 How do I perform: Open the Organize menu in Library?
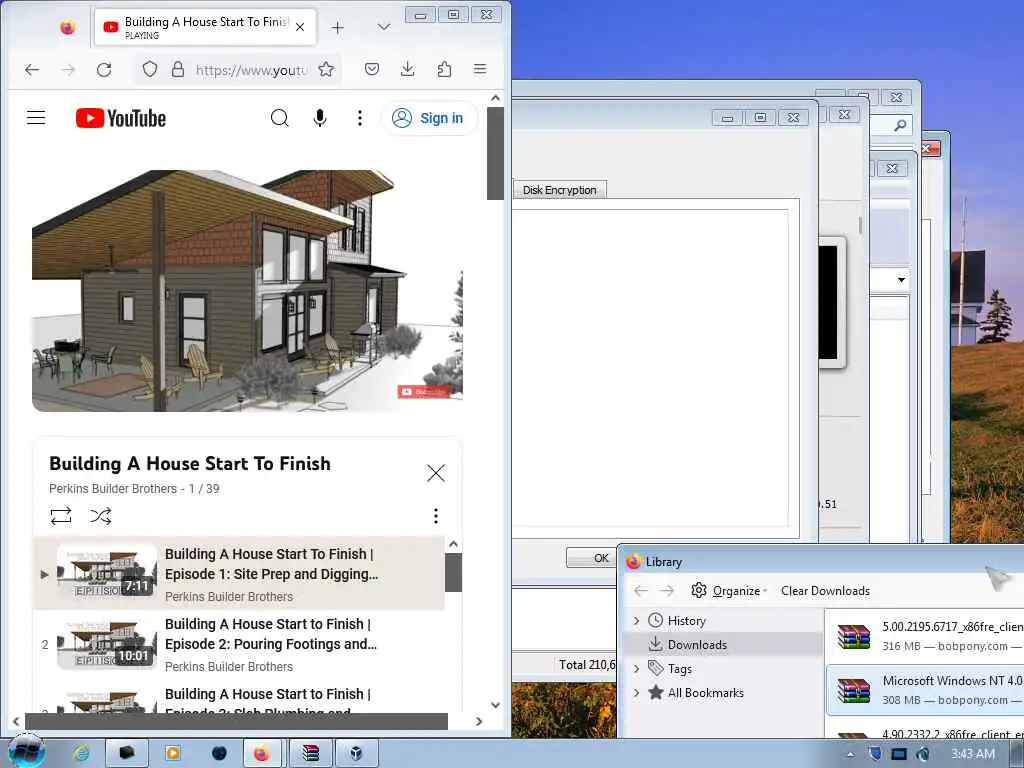coord(729,590)
